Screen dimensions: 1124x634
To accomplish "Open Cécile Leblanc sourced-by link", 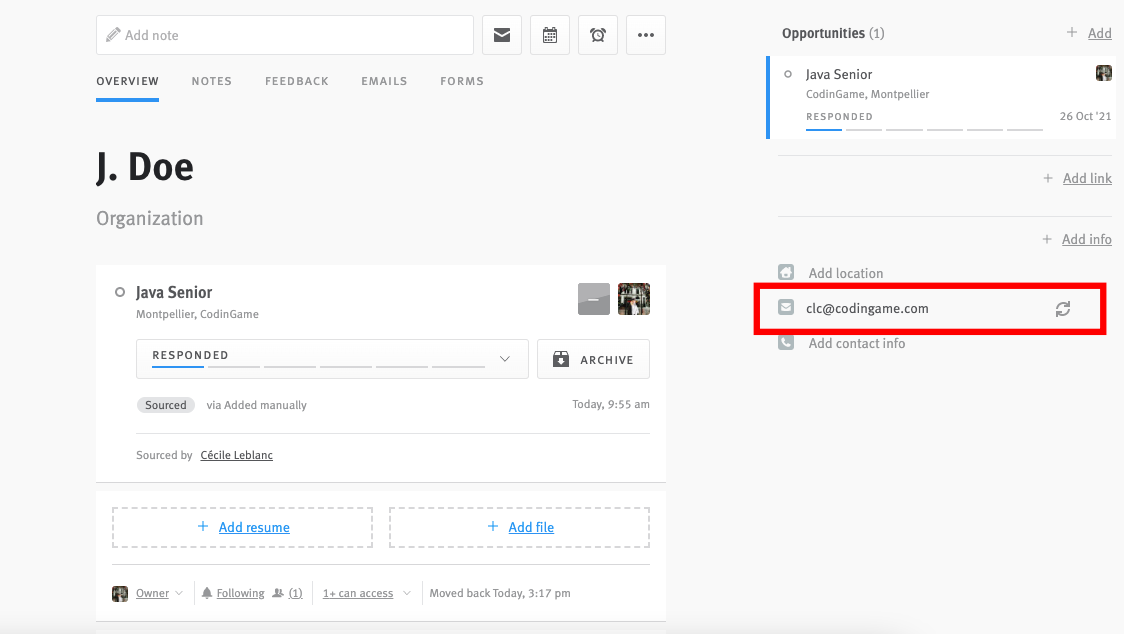I will tap(236, 455).
